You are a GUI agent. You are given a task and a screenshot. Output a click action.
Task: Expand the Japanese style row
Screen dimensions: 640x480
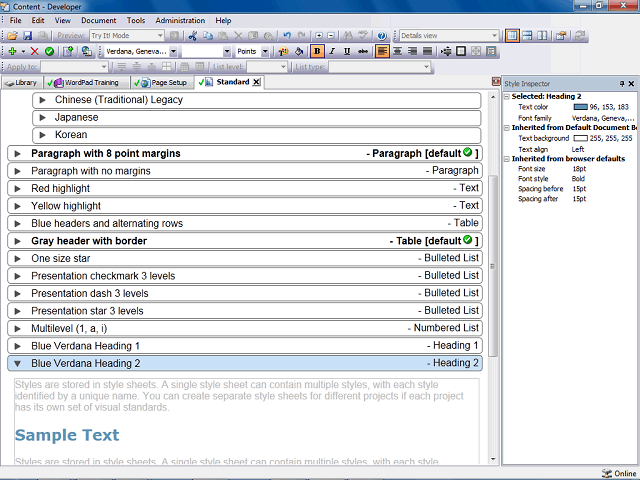pyautogui.click(x=42, y=118)
